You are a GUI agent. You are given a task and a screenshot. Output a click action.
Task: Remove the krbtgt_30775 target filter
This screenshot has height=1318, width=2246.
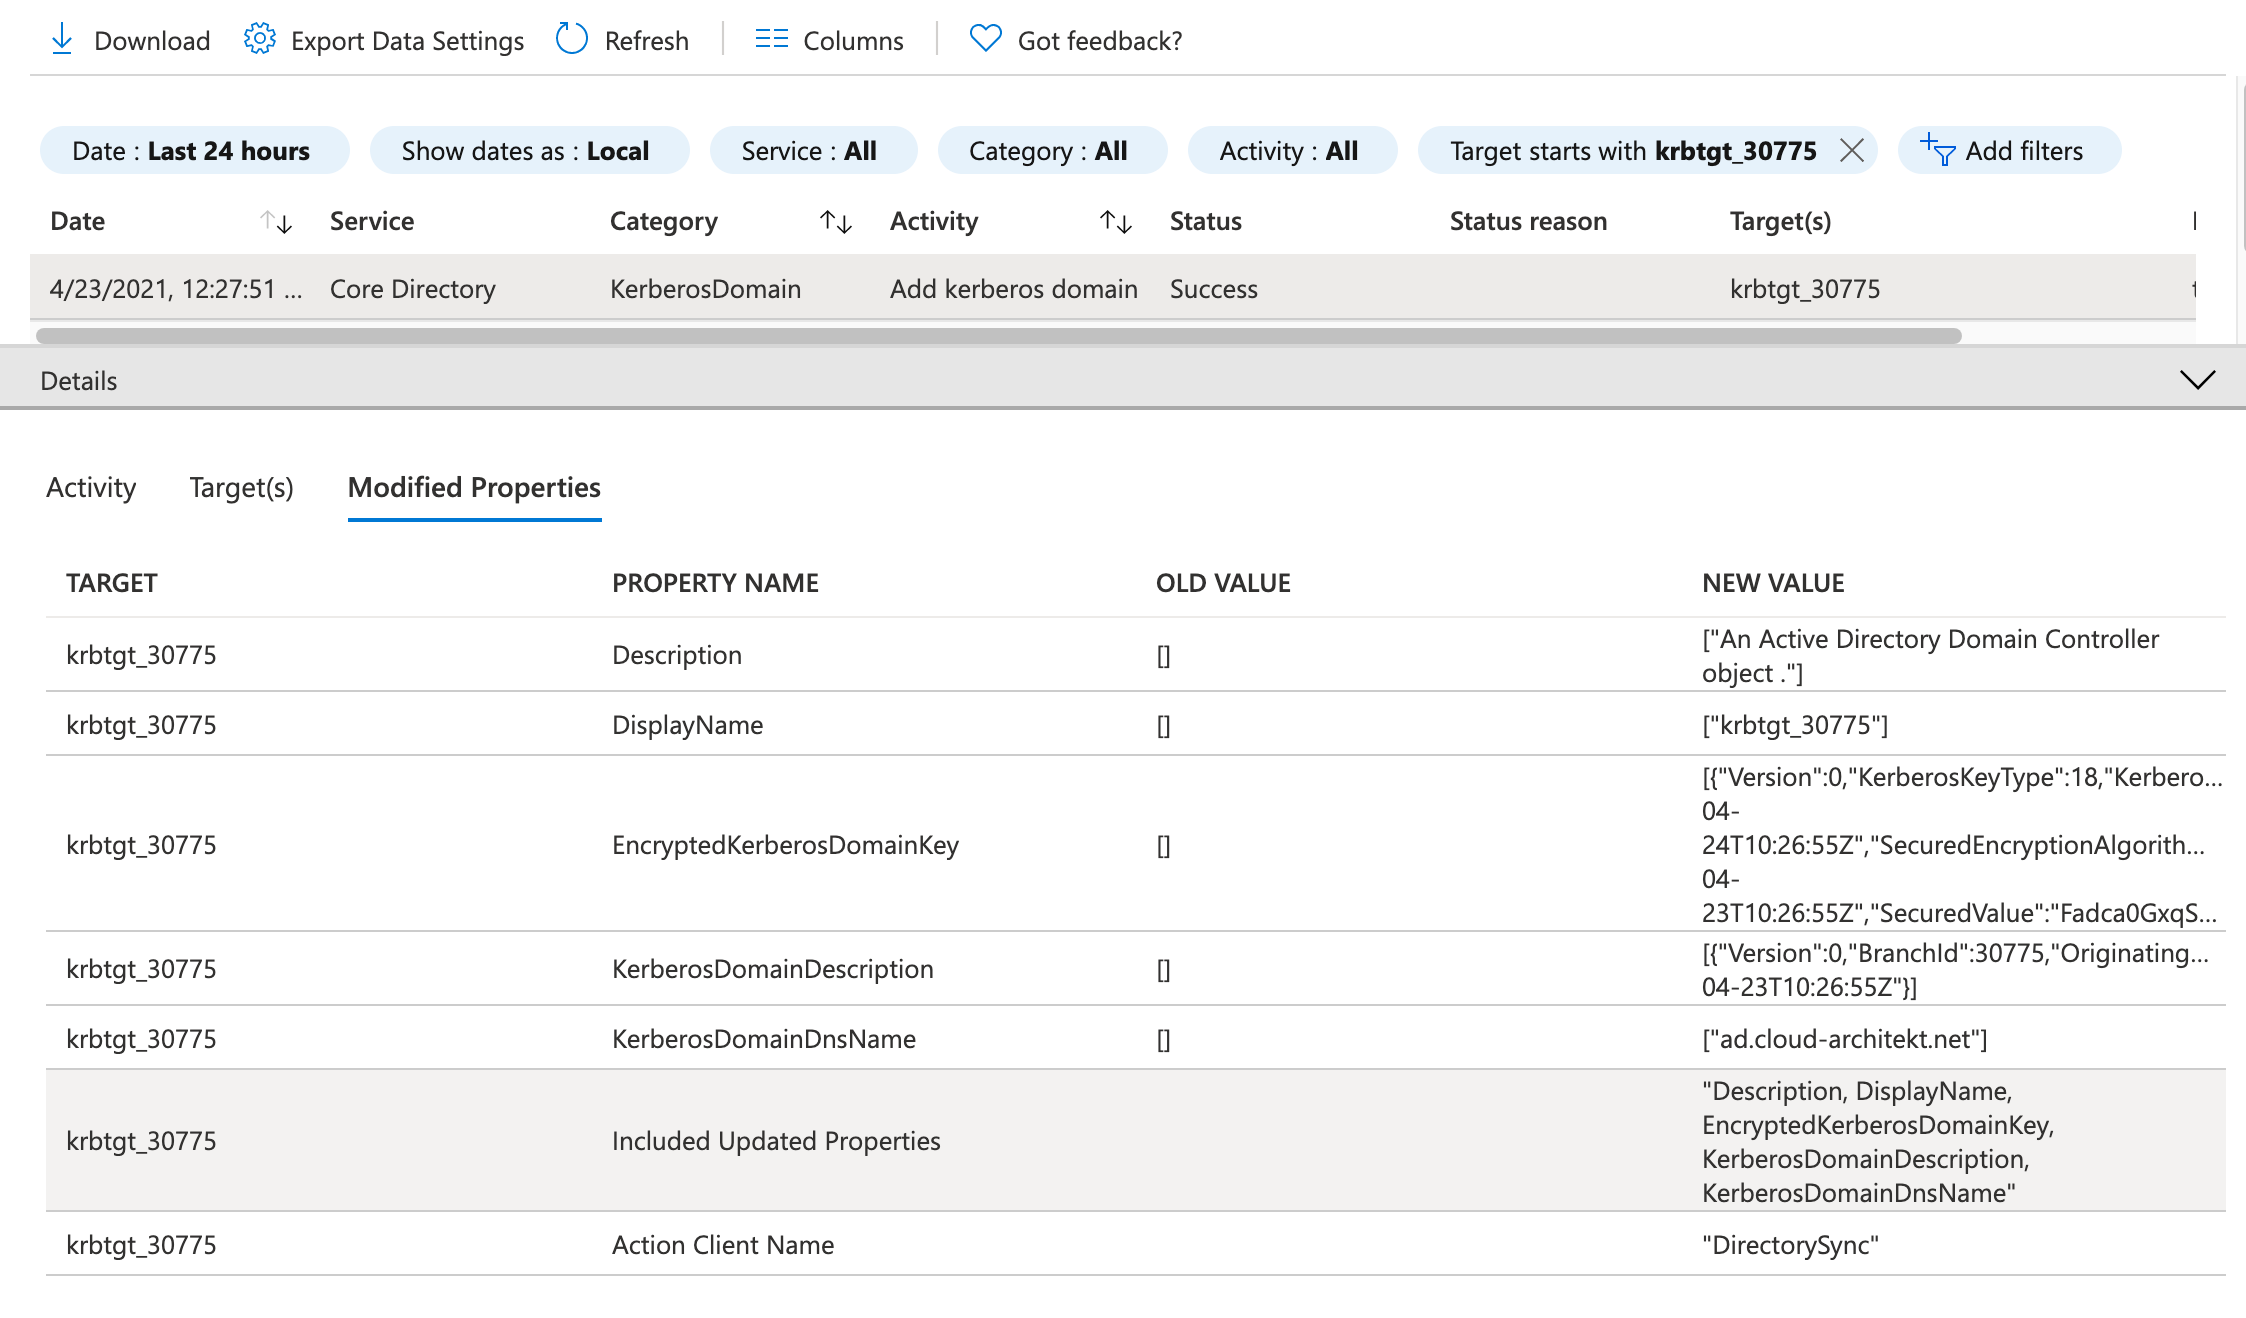1852,151
